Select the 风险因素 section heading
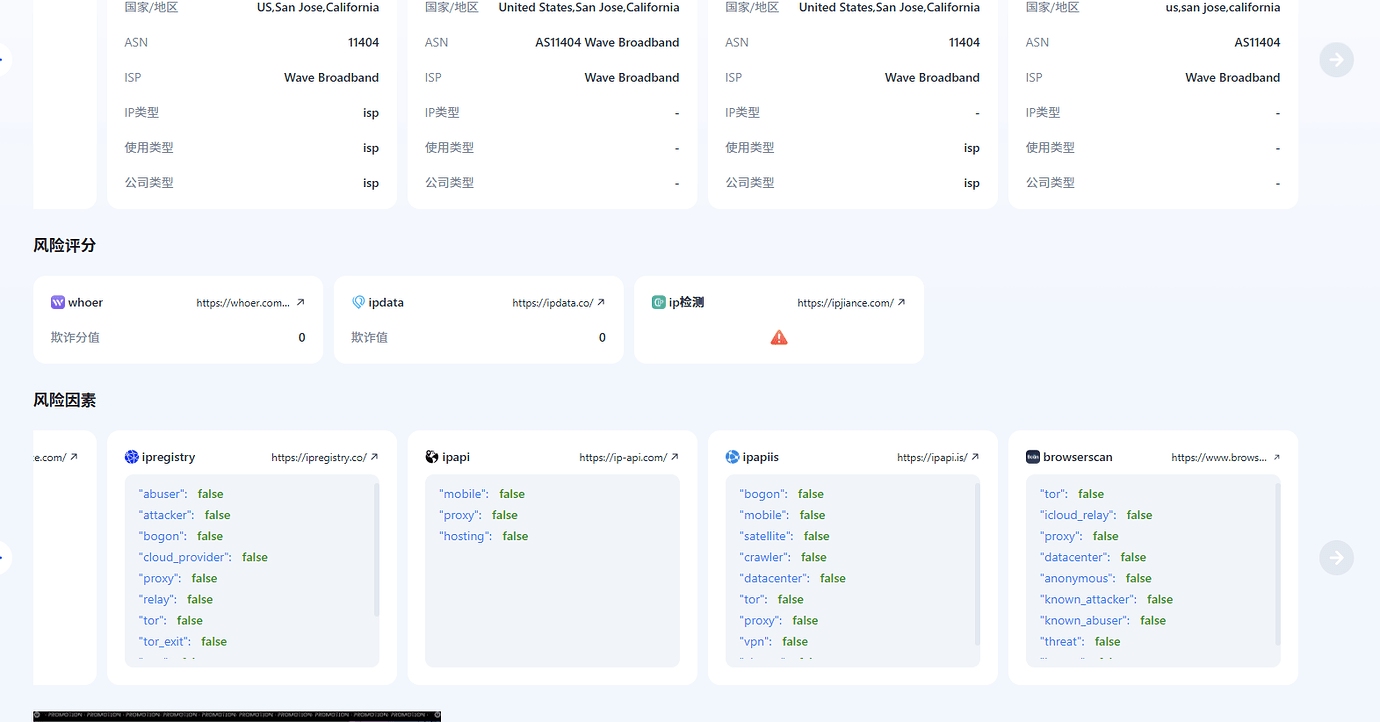1380x722 pixels. [65, 400]
